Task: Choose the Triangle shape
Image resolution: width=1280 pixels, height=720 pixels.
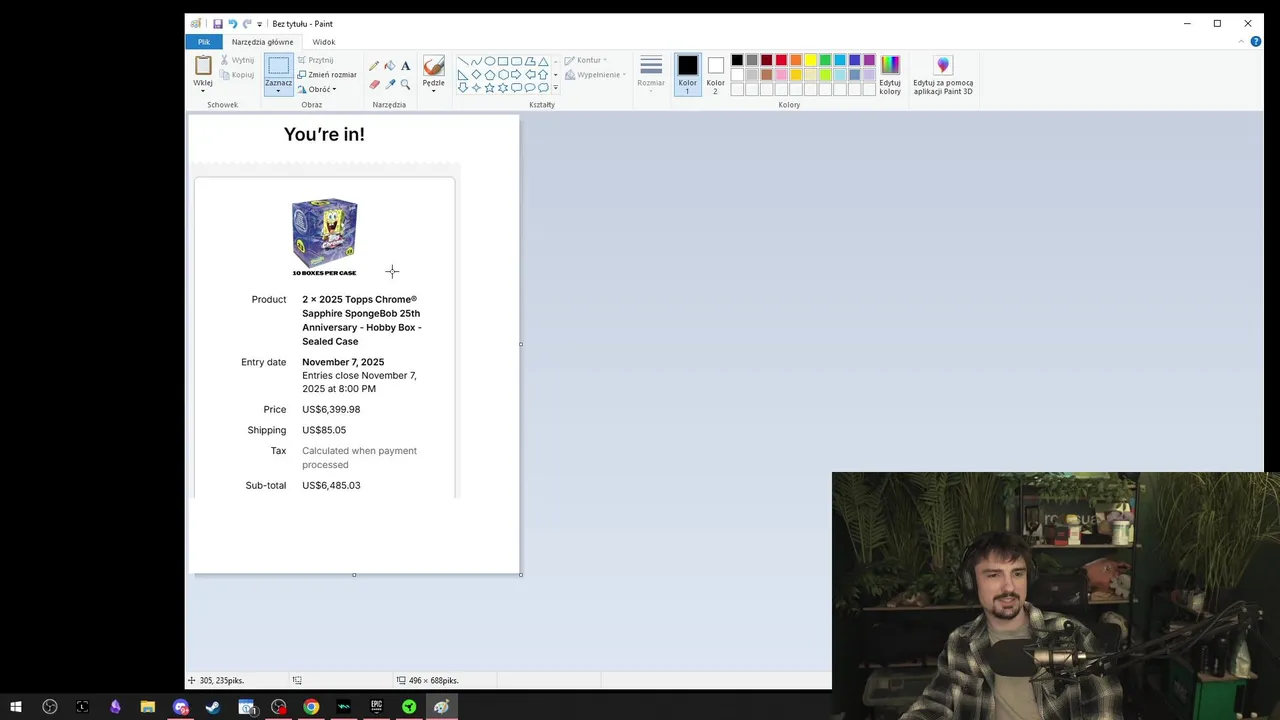Action: [543, 61]
